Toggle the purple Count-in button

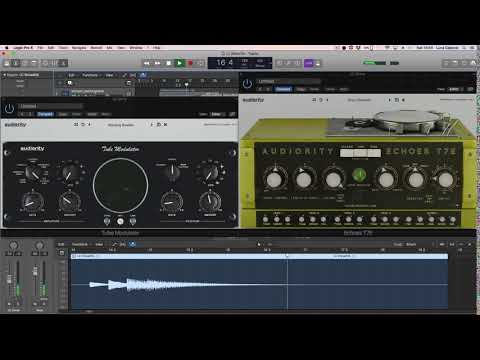[x=309, y=63]
